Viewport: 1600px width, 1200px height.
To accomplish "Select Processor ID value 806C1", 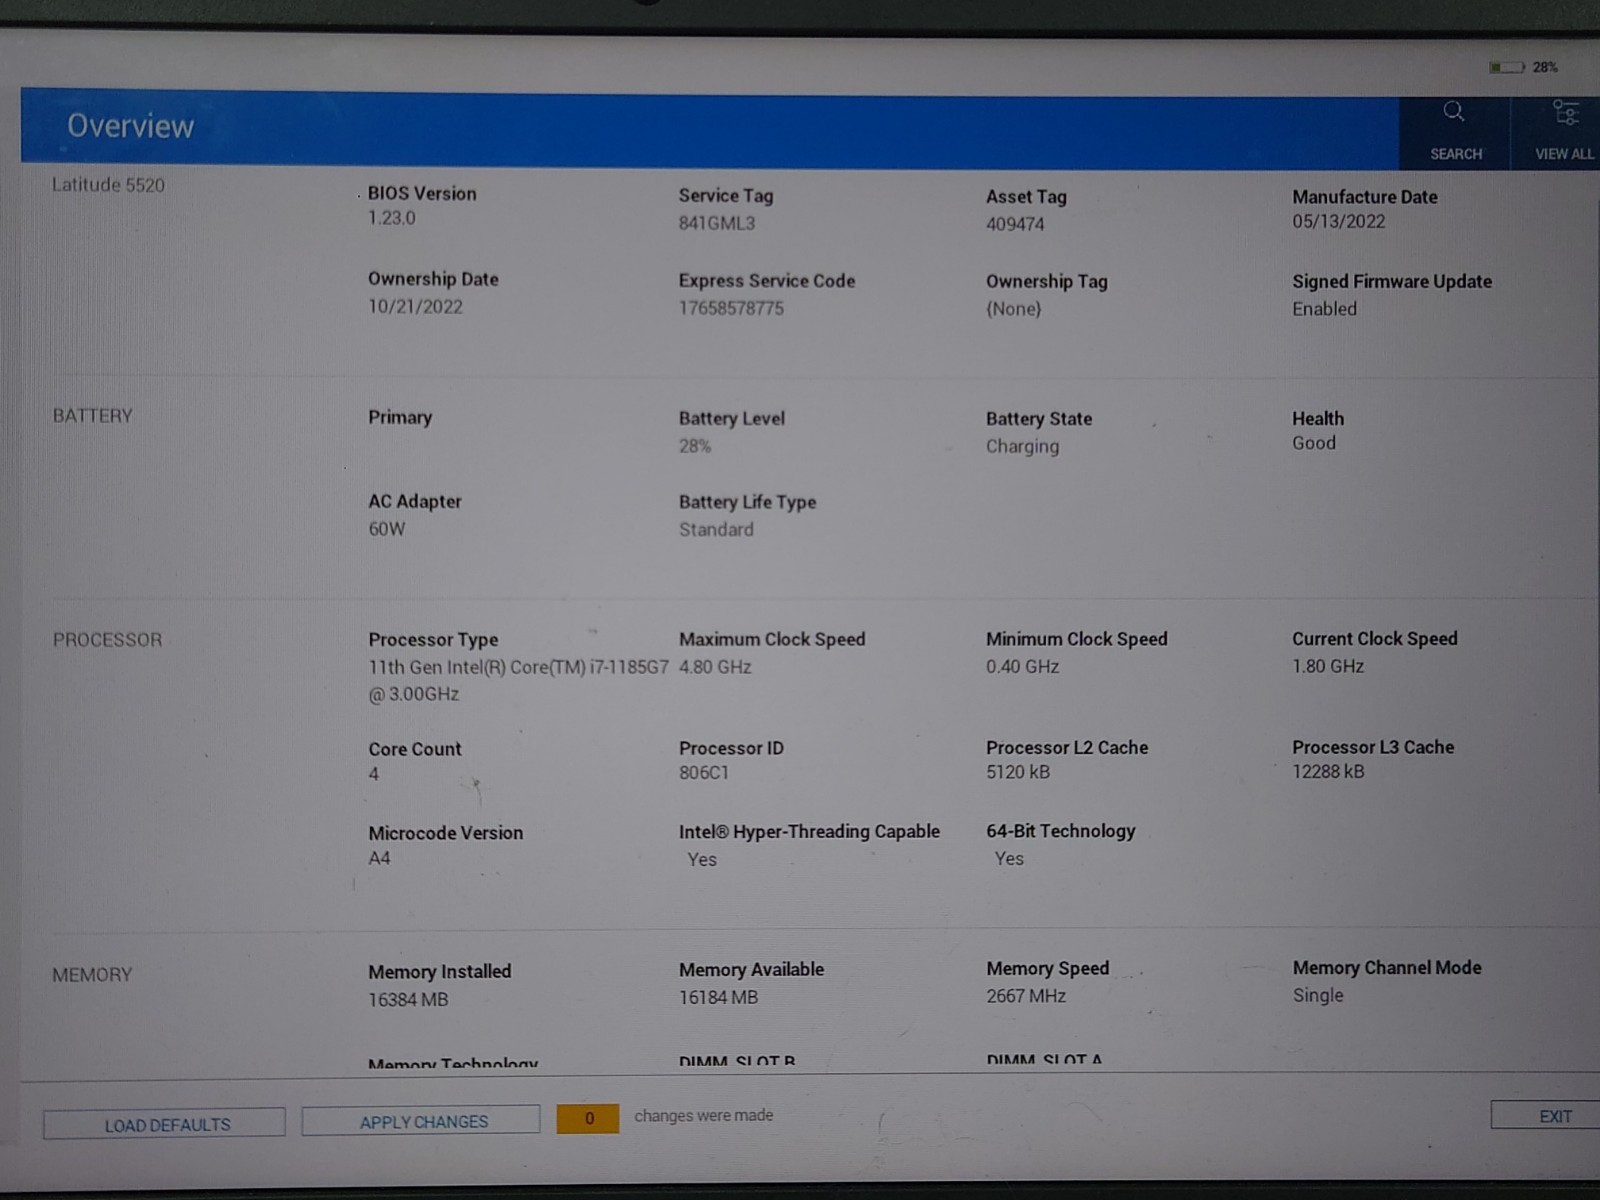I will click(704, 773).
